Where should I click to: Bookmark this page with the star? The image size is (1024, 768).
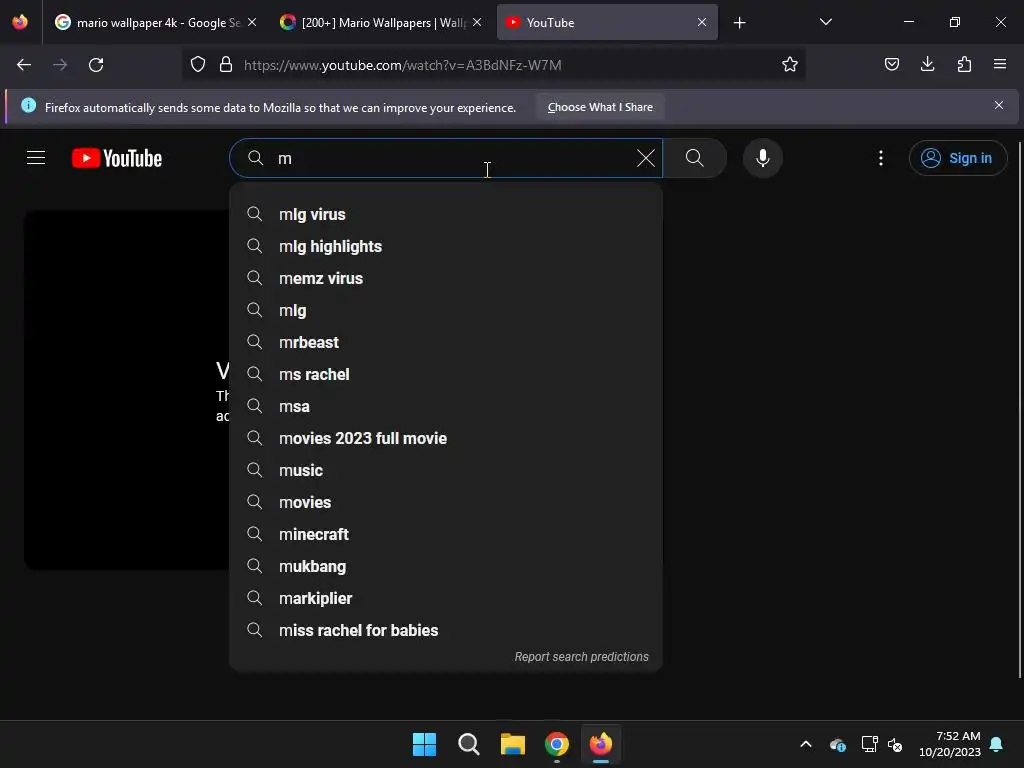[790, 65]
